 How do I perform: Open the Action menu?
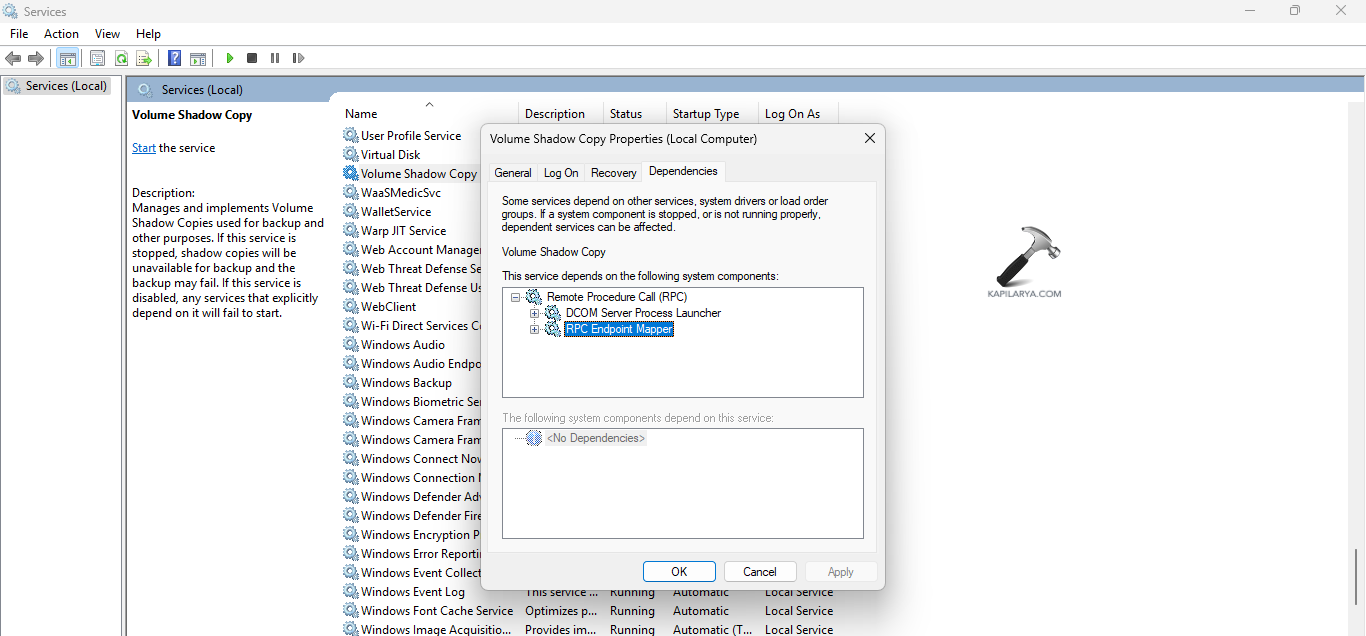pyautogui.click(x=61, y=33)
